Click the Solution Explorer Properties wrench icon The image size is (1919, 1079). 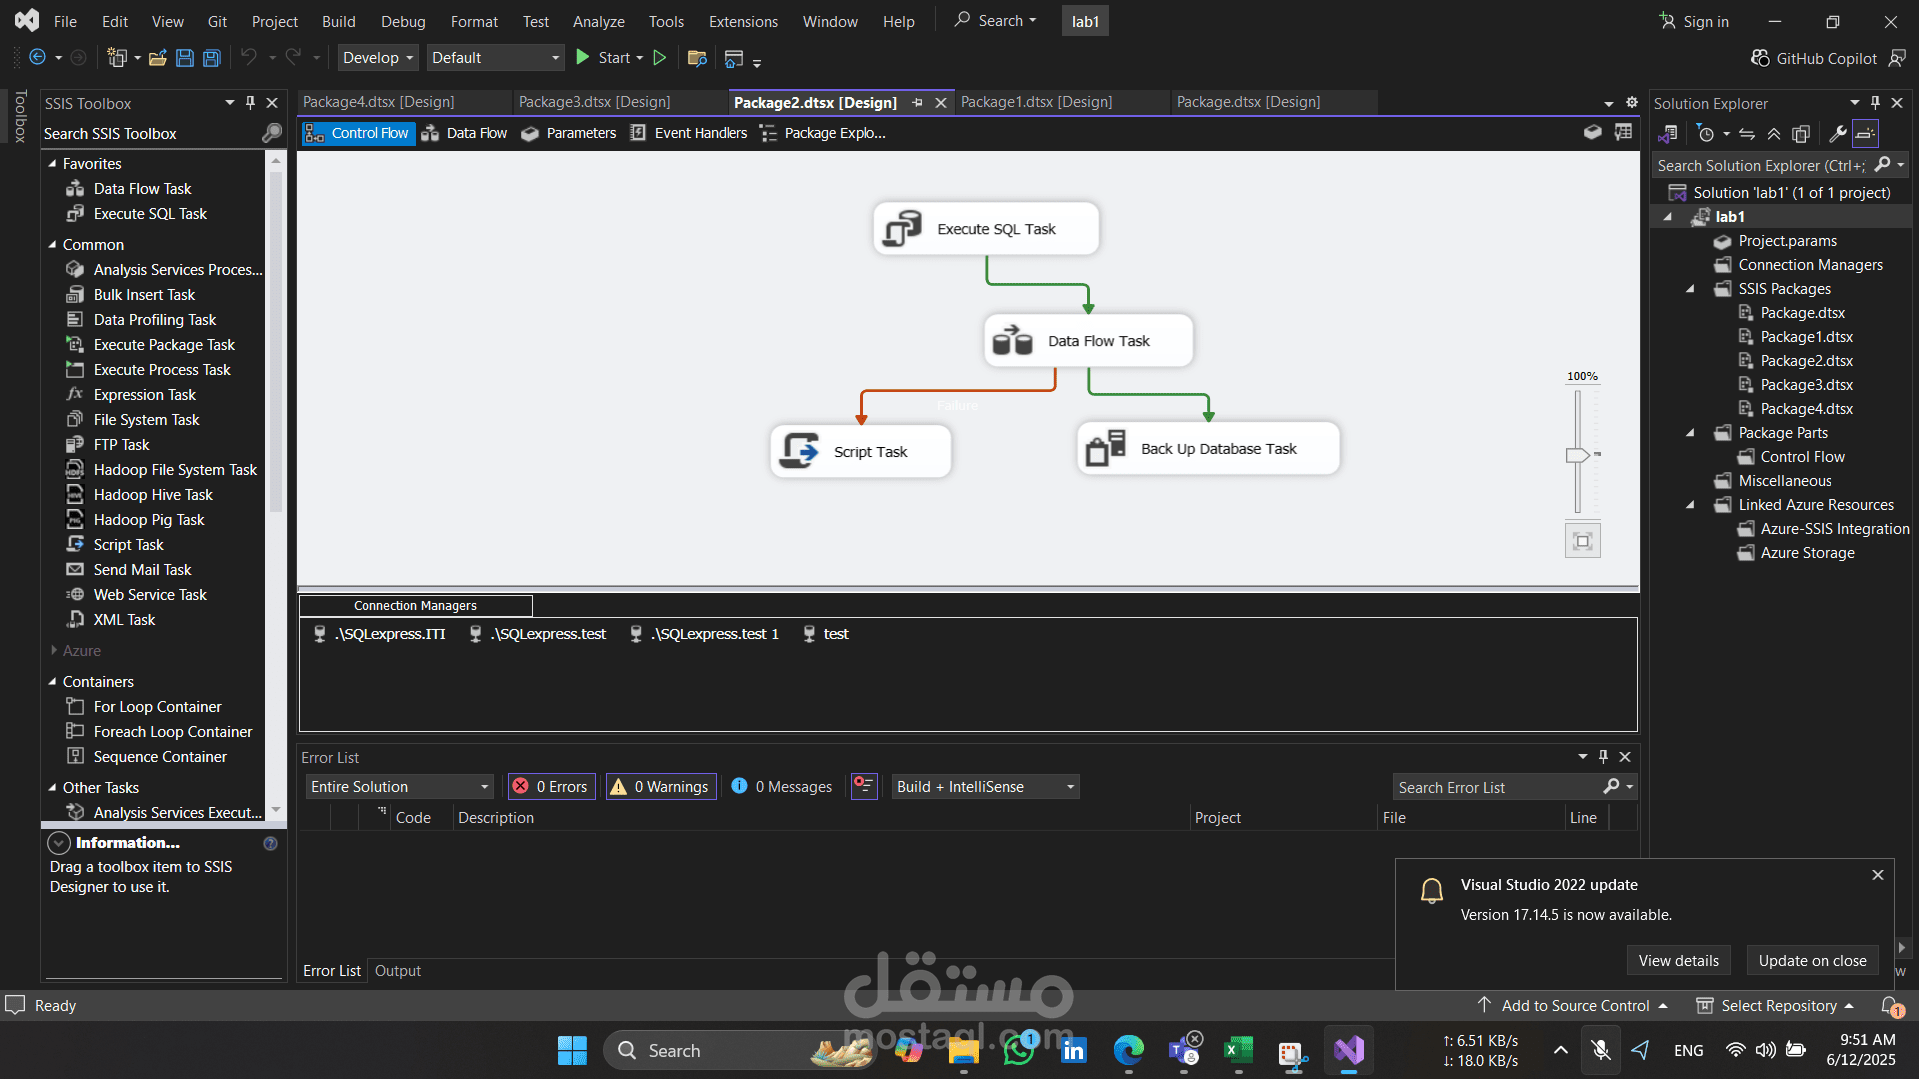(x=1837, y=133)
